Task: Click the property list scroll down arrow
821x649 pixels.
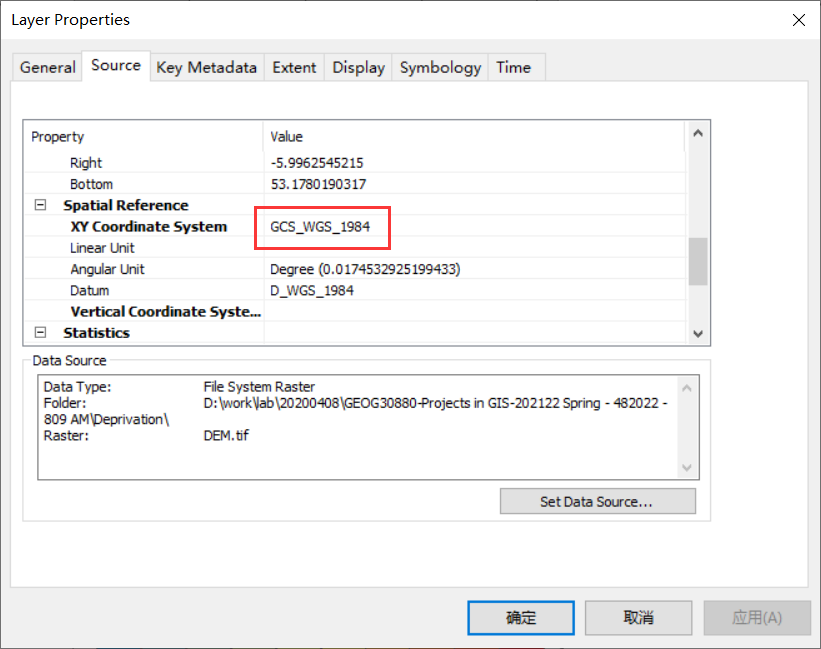Action: click(697, 333)
